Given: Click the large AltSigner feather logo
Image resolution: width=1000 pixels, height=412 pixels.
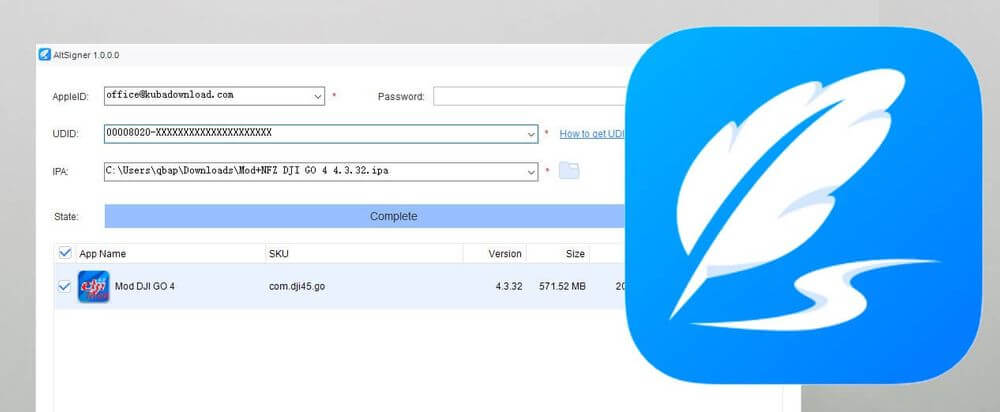Looking at the screenshot, I should pos(804,205).
